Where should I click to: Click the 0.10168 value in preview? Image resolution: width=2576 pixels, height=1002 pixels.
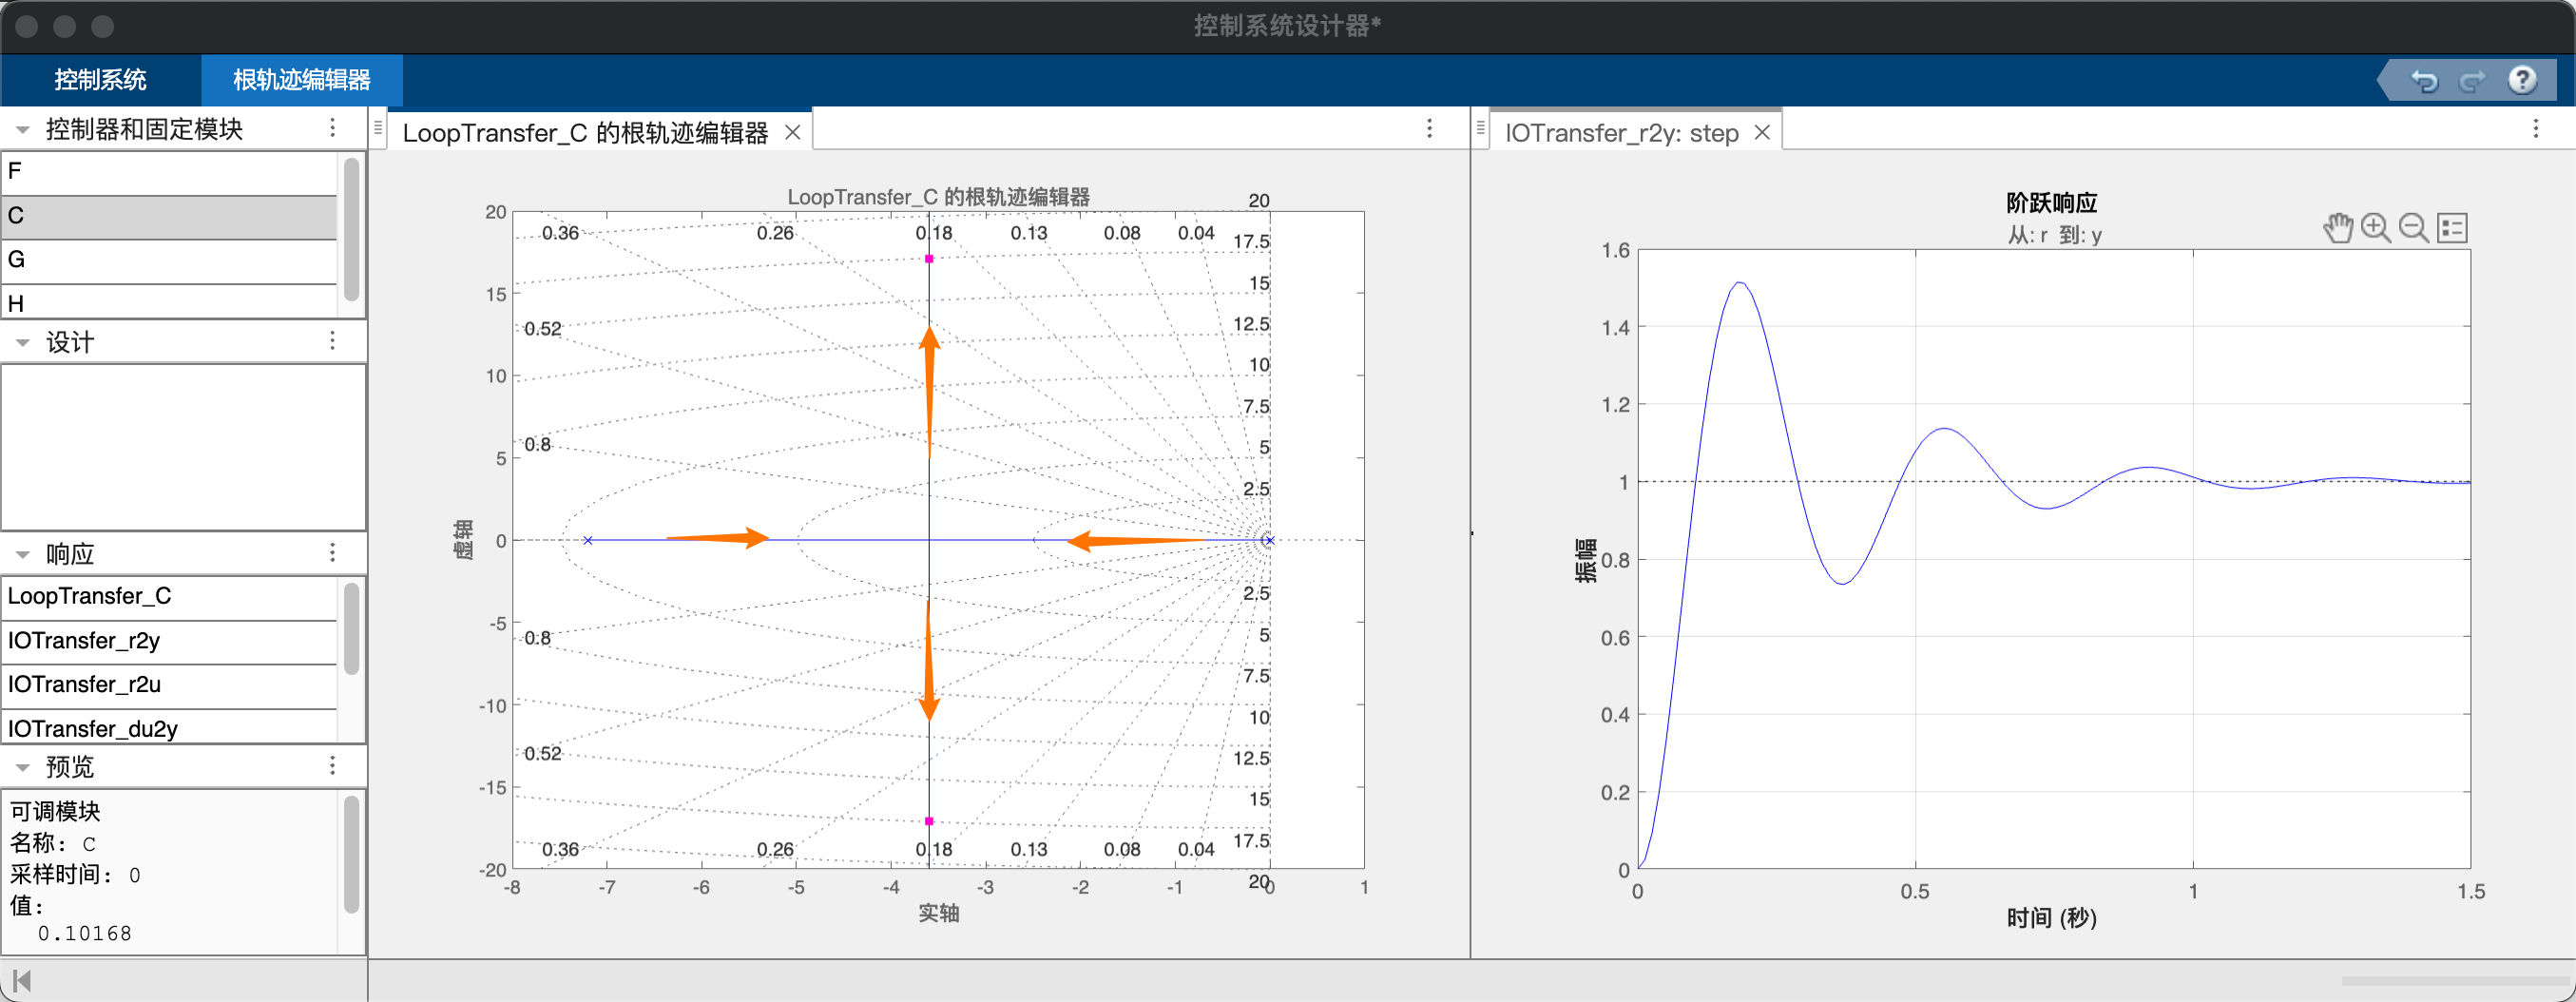pyautogui.click(x=85, y=933)
